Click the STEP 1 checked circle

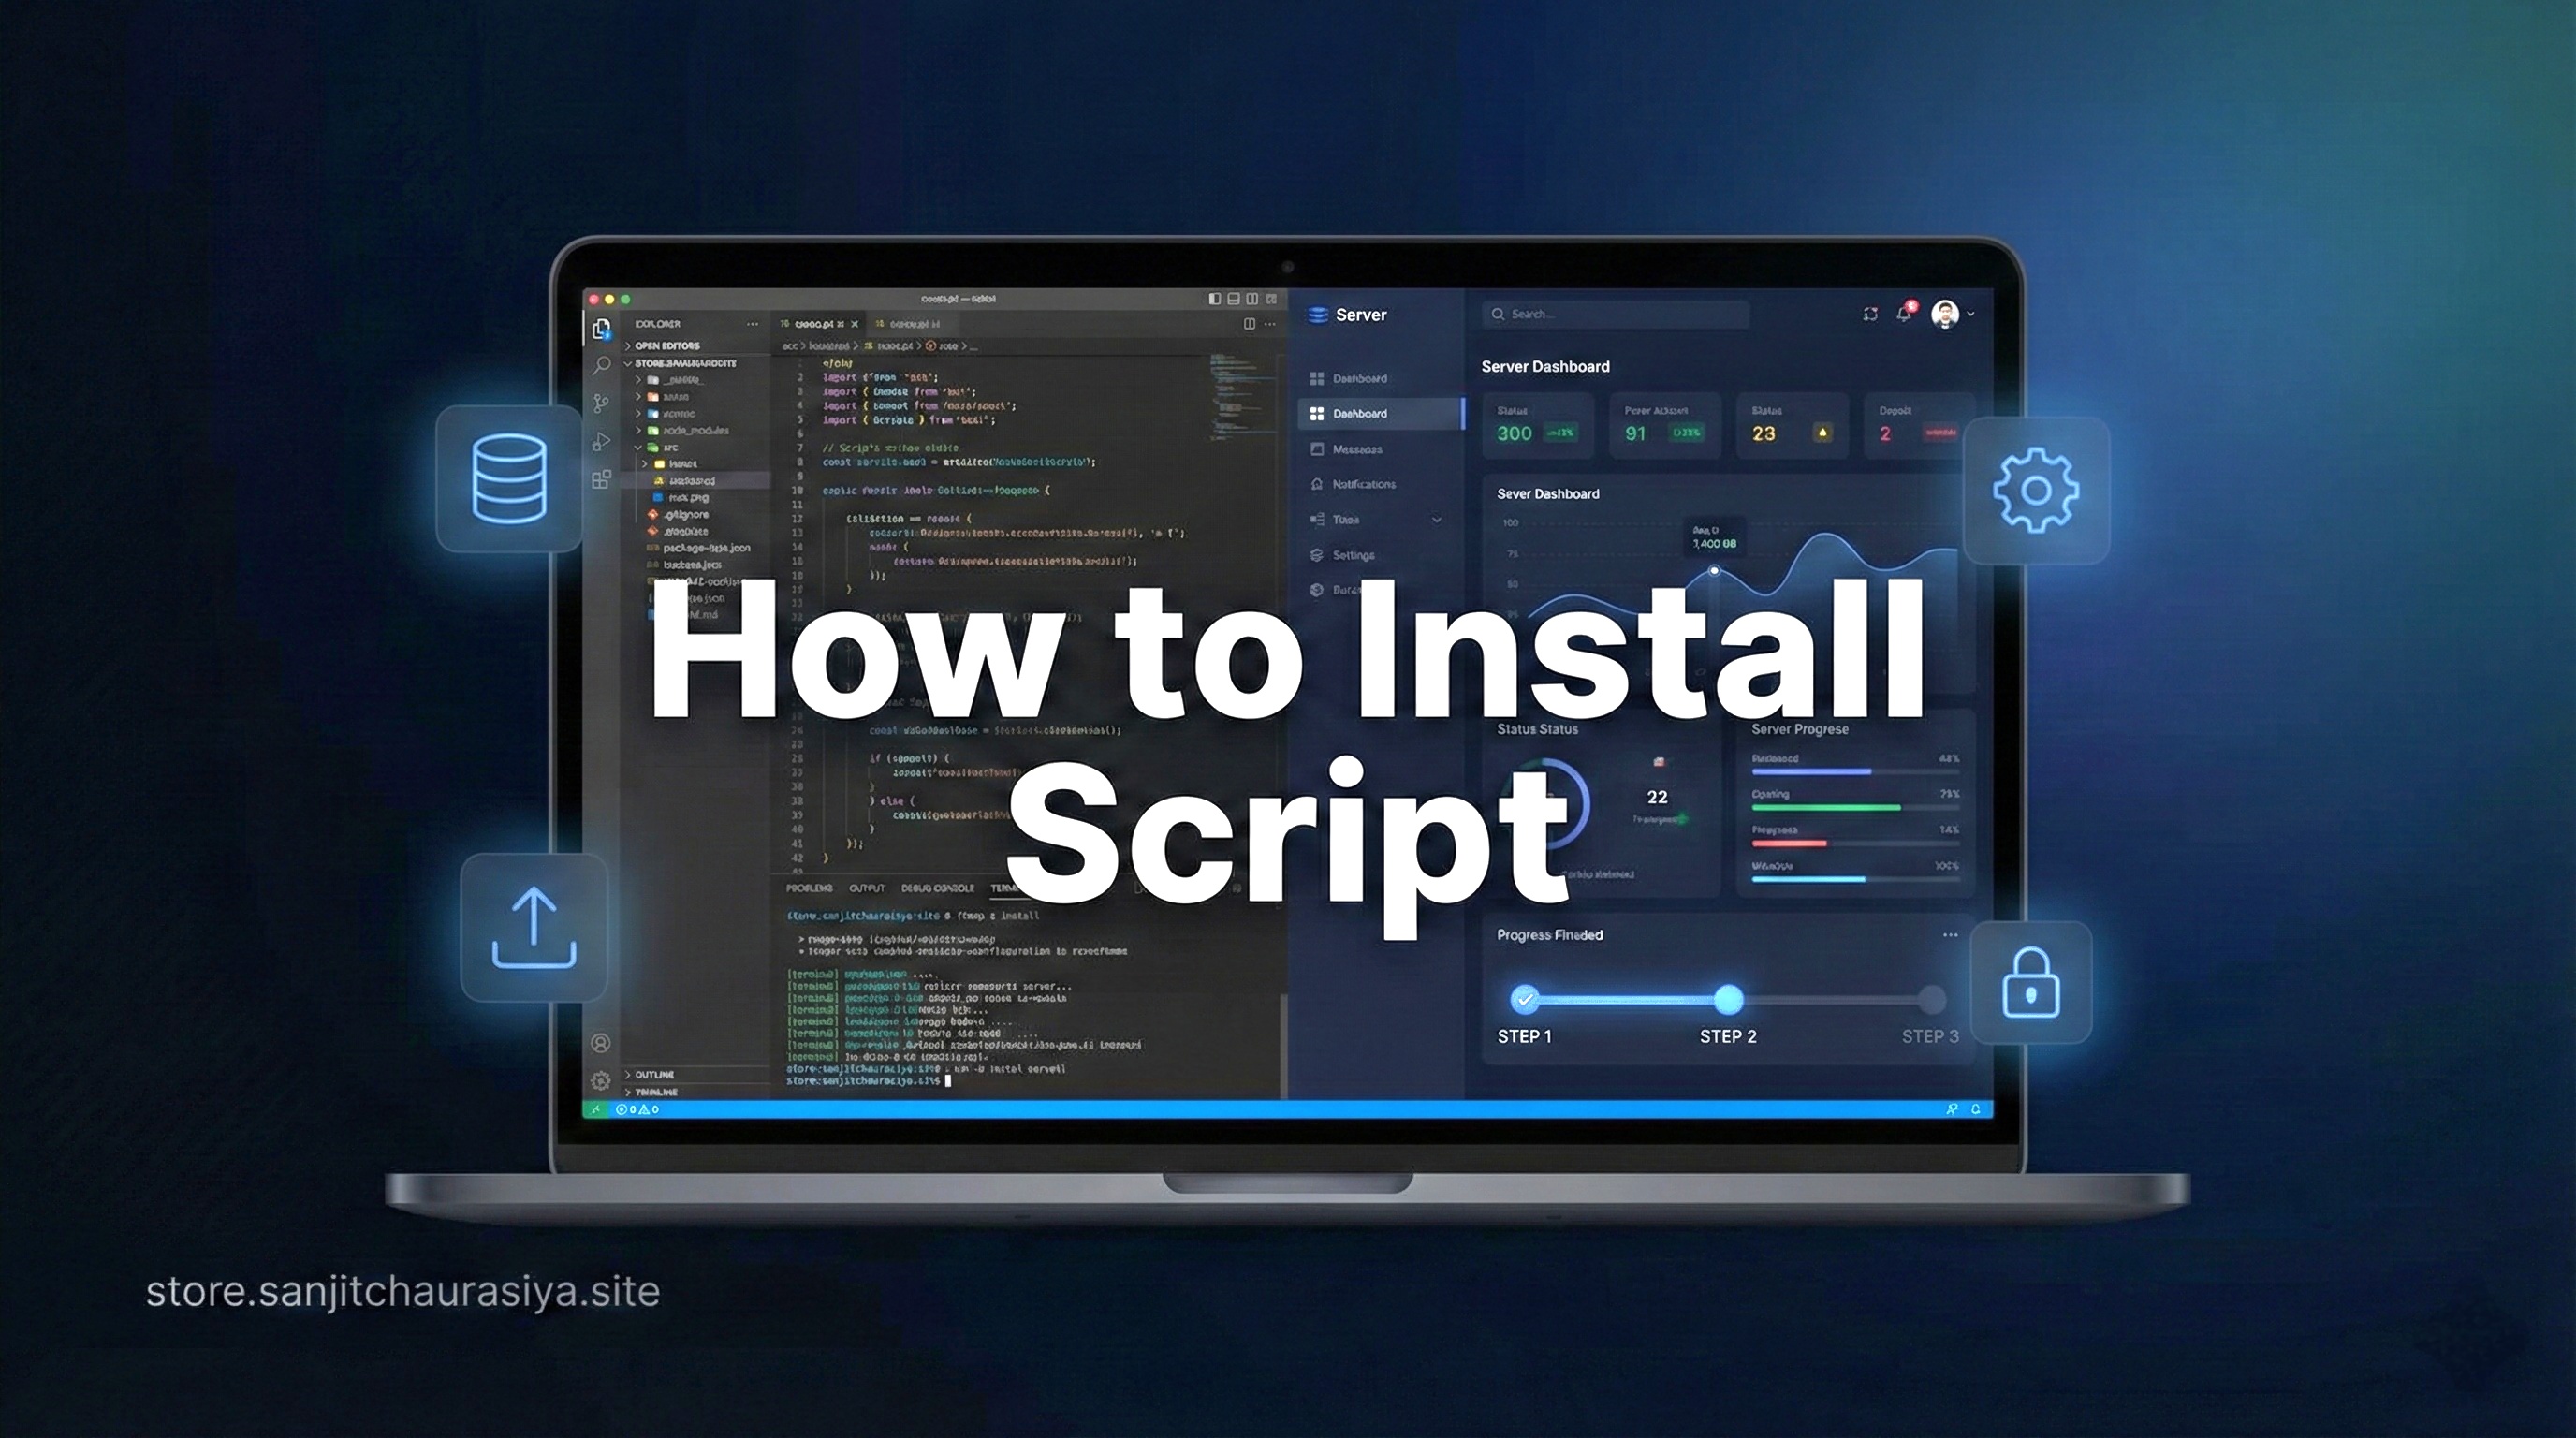[1524, 998]
